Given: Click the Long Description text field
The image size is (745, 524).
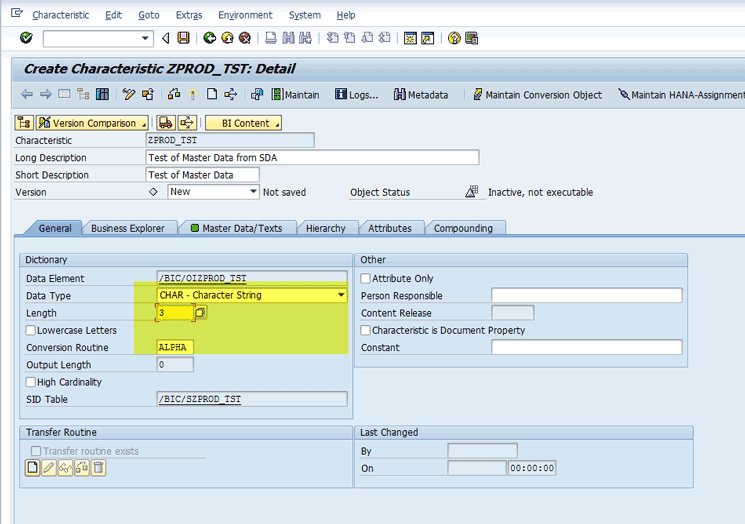Looking at the screenshot, I should [312, 158].
